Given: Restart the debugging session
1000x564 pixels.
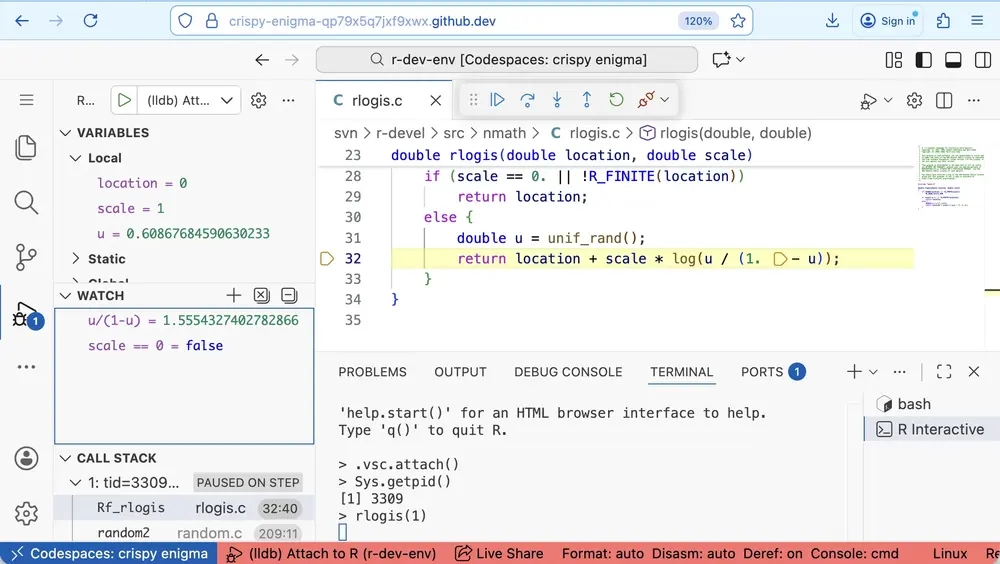Looking at the screenshot, I should (617, 100).
